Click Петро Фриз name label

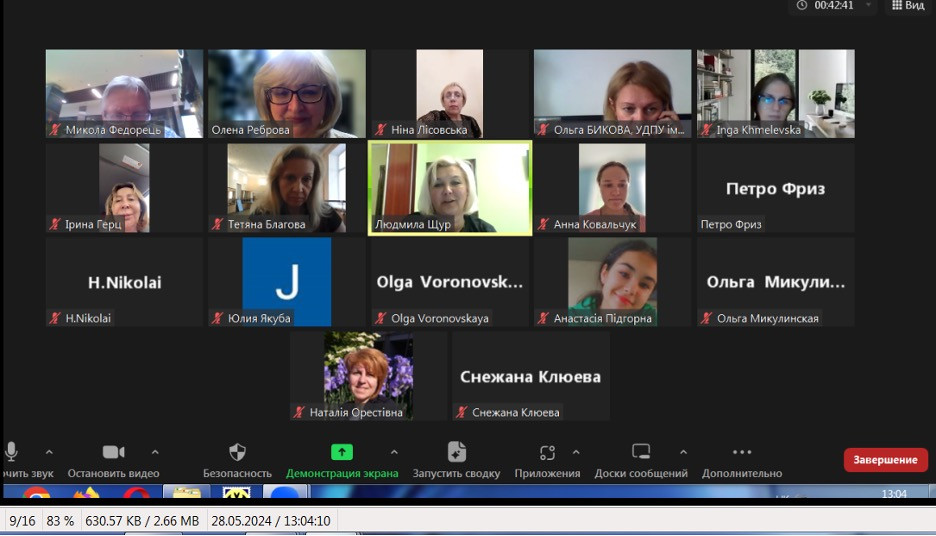click(731, 224)
